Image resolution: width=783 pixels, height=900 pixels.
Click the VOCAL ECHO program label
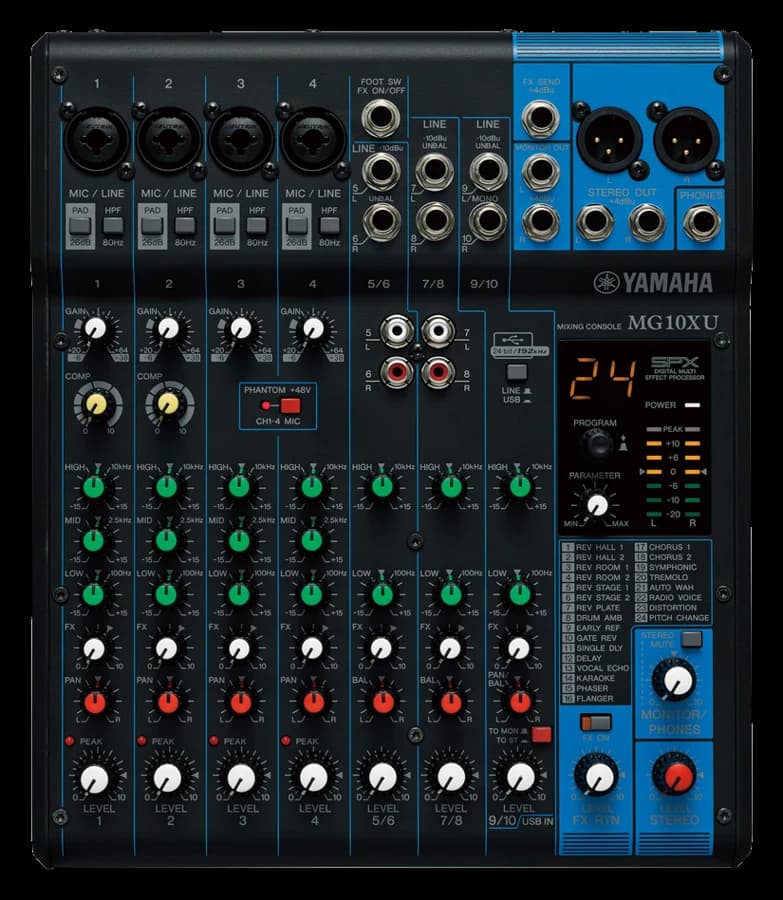[x=603, y=668]
